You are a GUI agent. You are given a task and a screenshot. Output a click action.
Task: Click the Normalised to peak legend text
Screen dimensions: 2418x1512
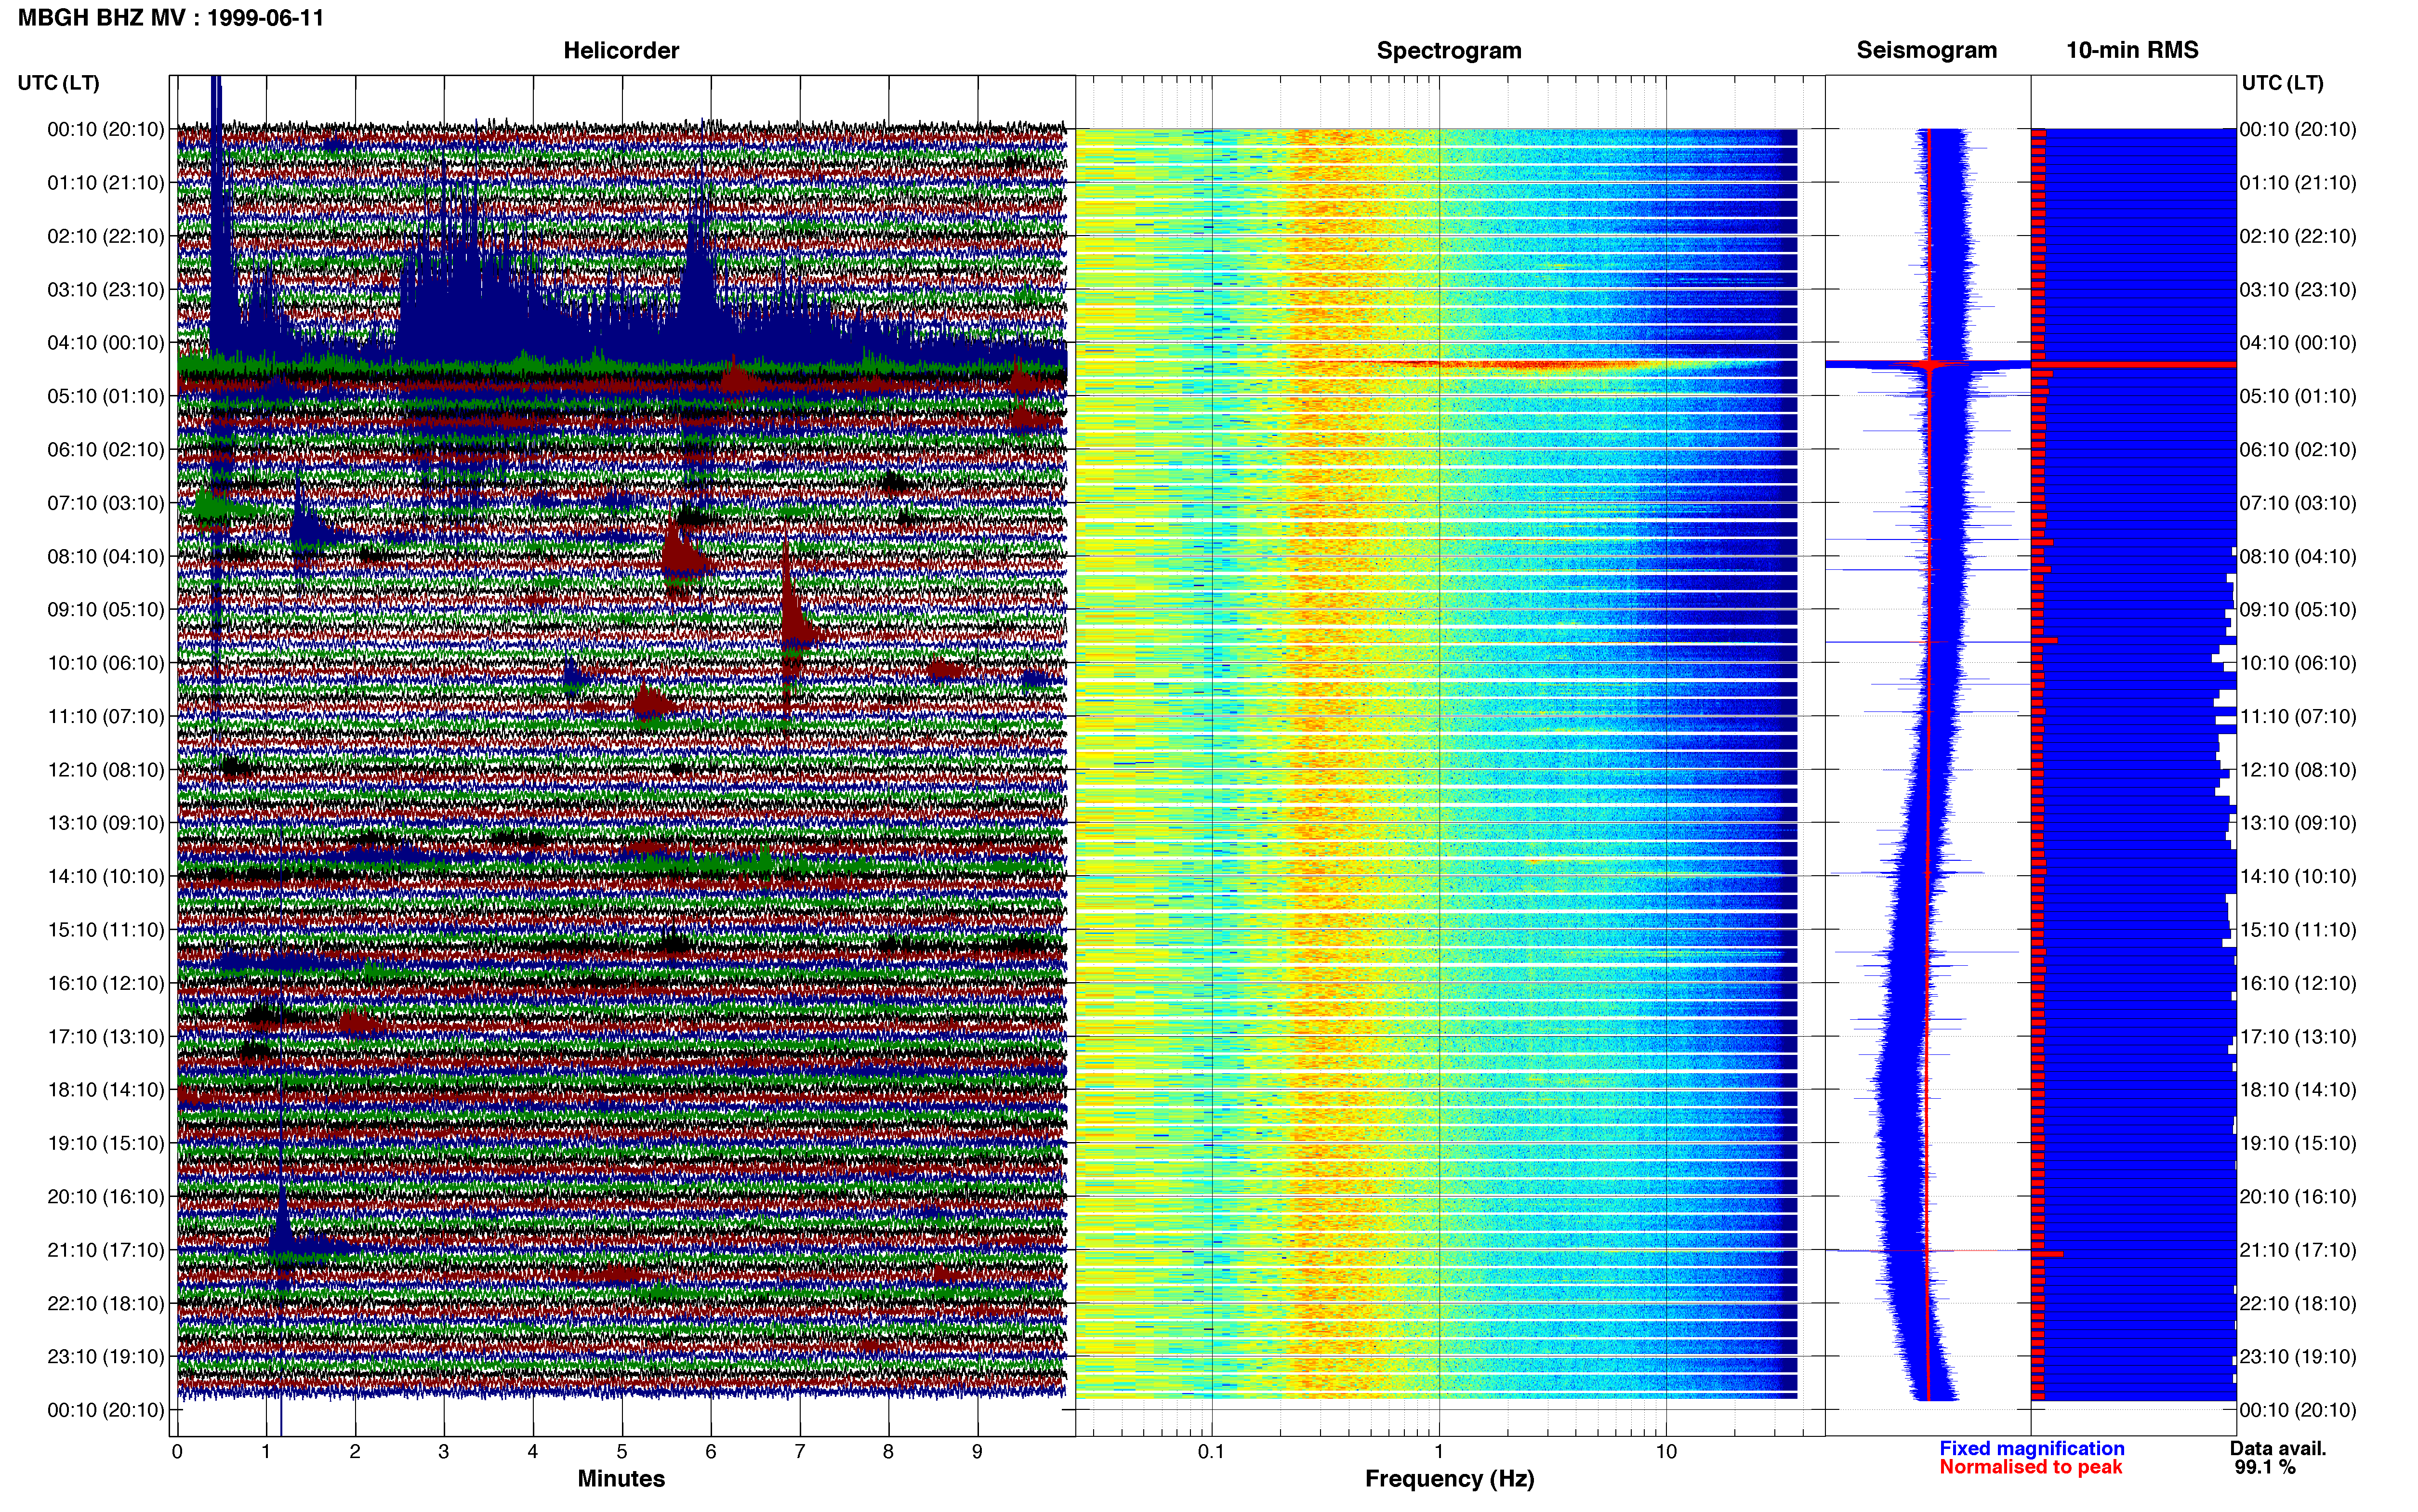pos(2031,1467)
